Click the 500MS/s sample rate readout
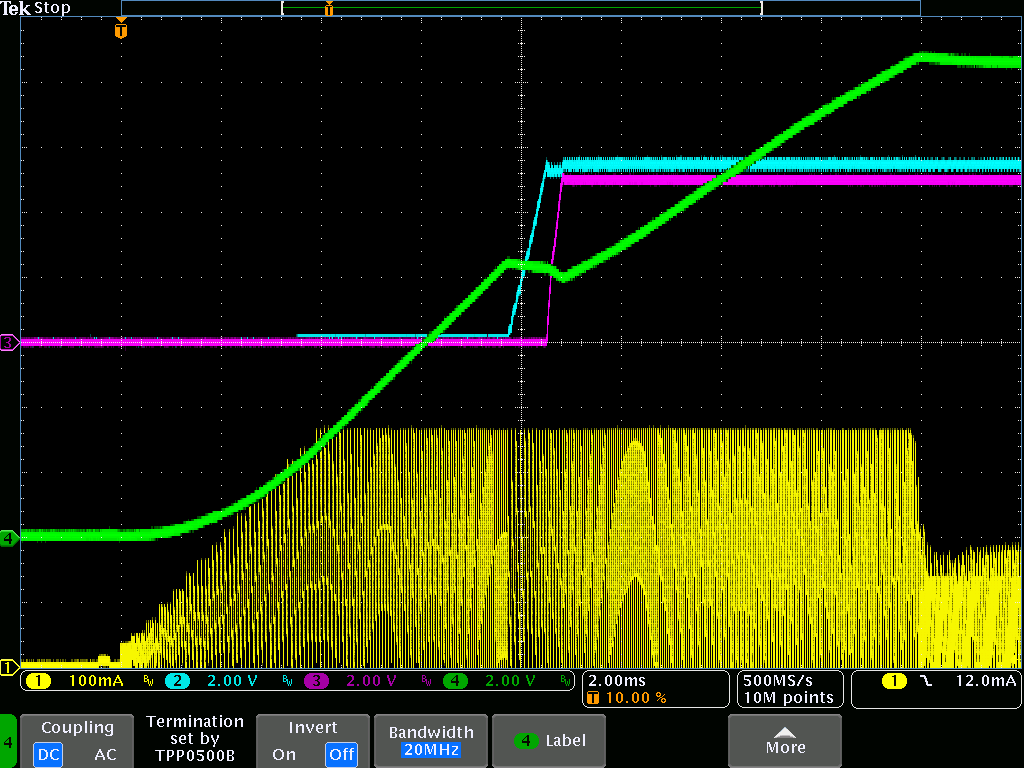This screenshot has height=768, width=1024. tap(780, 681)
